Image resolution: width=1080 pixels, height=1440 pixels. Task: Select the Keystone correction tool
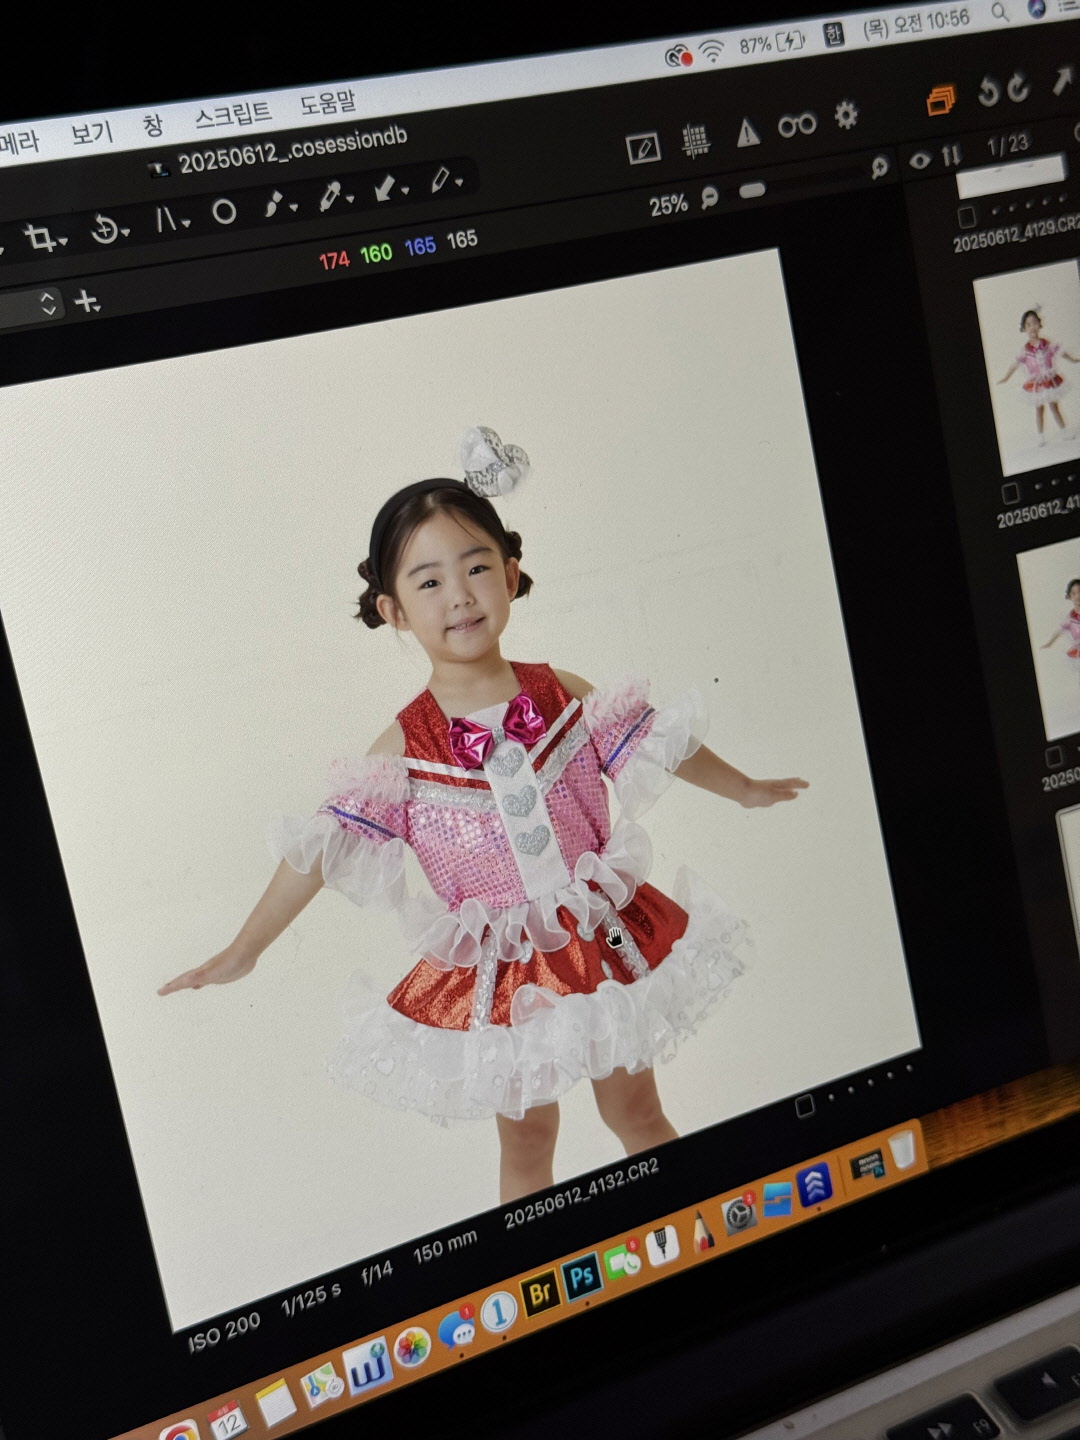pos(167,220)
